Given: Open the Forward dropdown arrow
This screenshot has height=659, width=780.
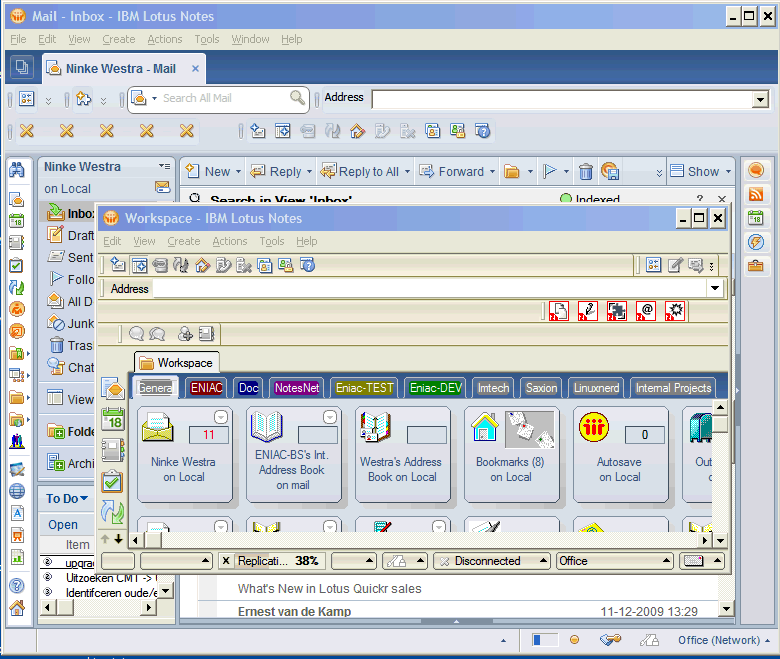Looking at the screenshot, I should [x=492, y=172].
